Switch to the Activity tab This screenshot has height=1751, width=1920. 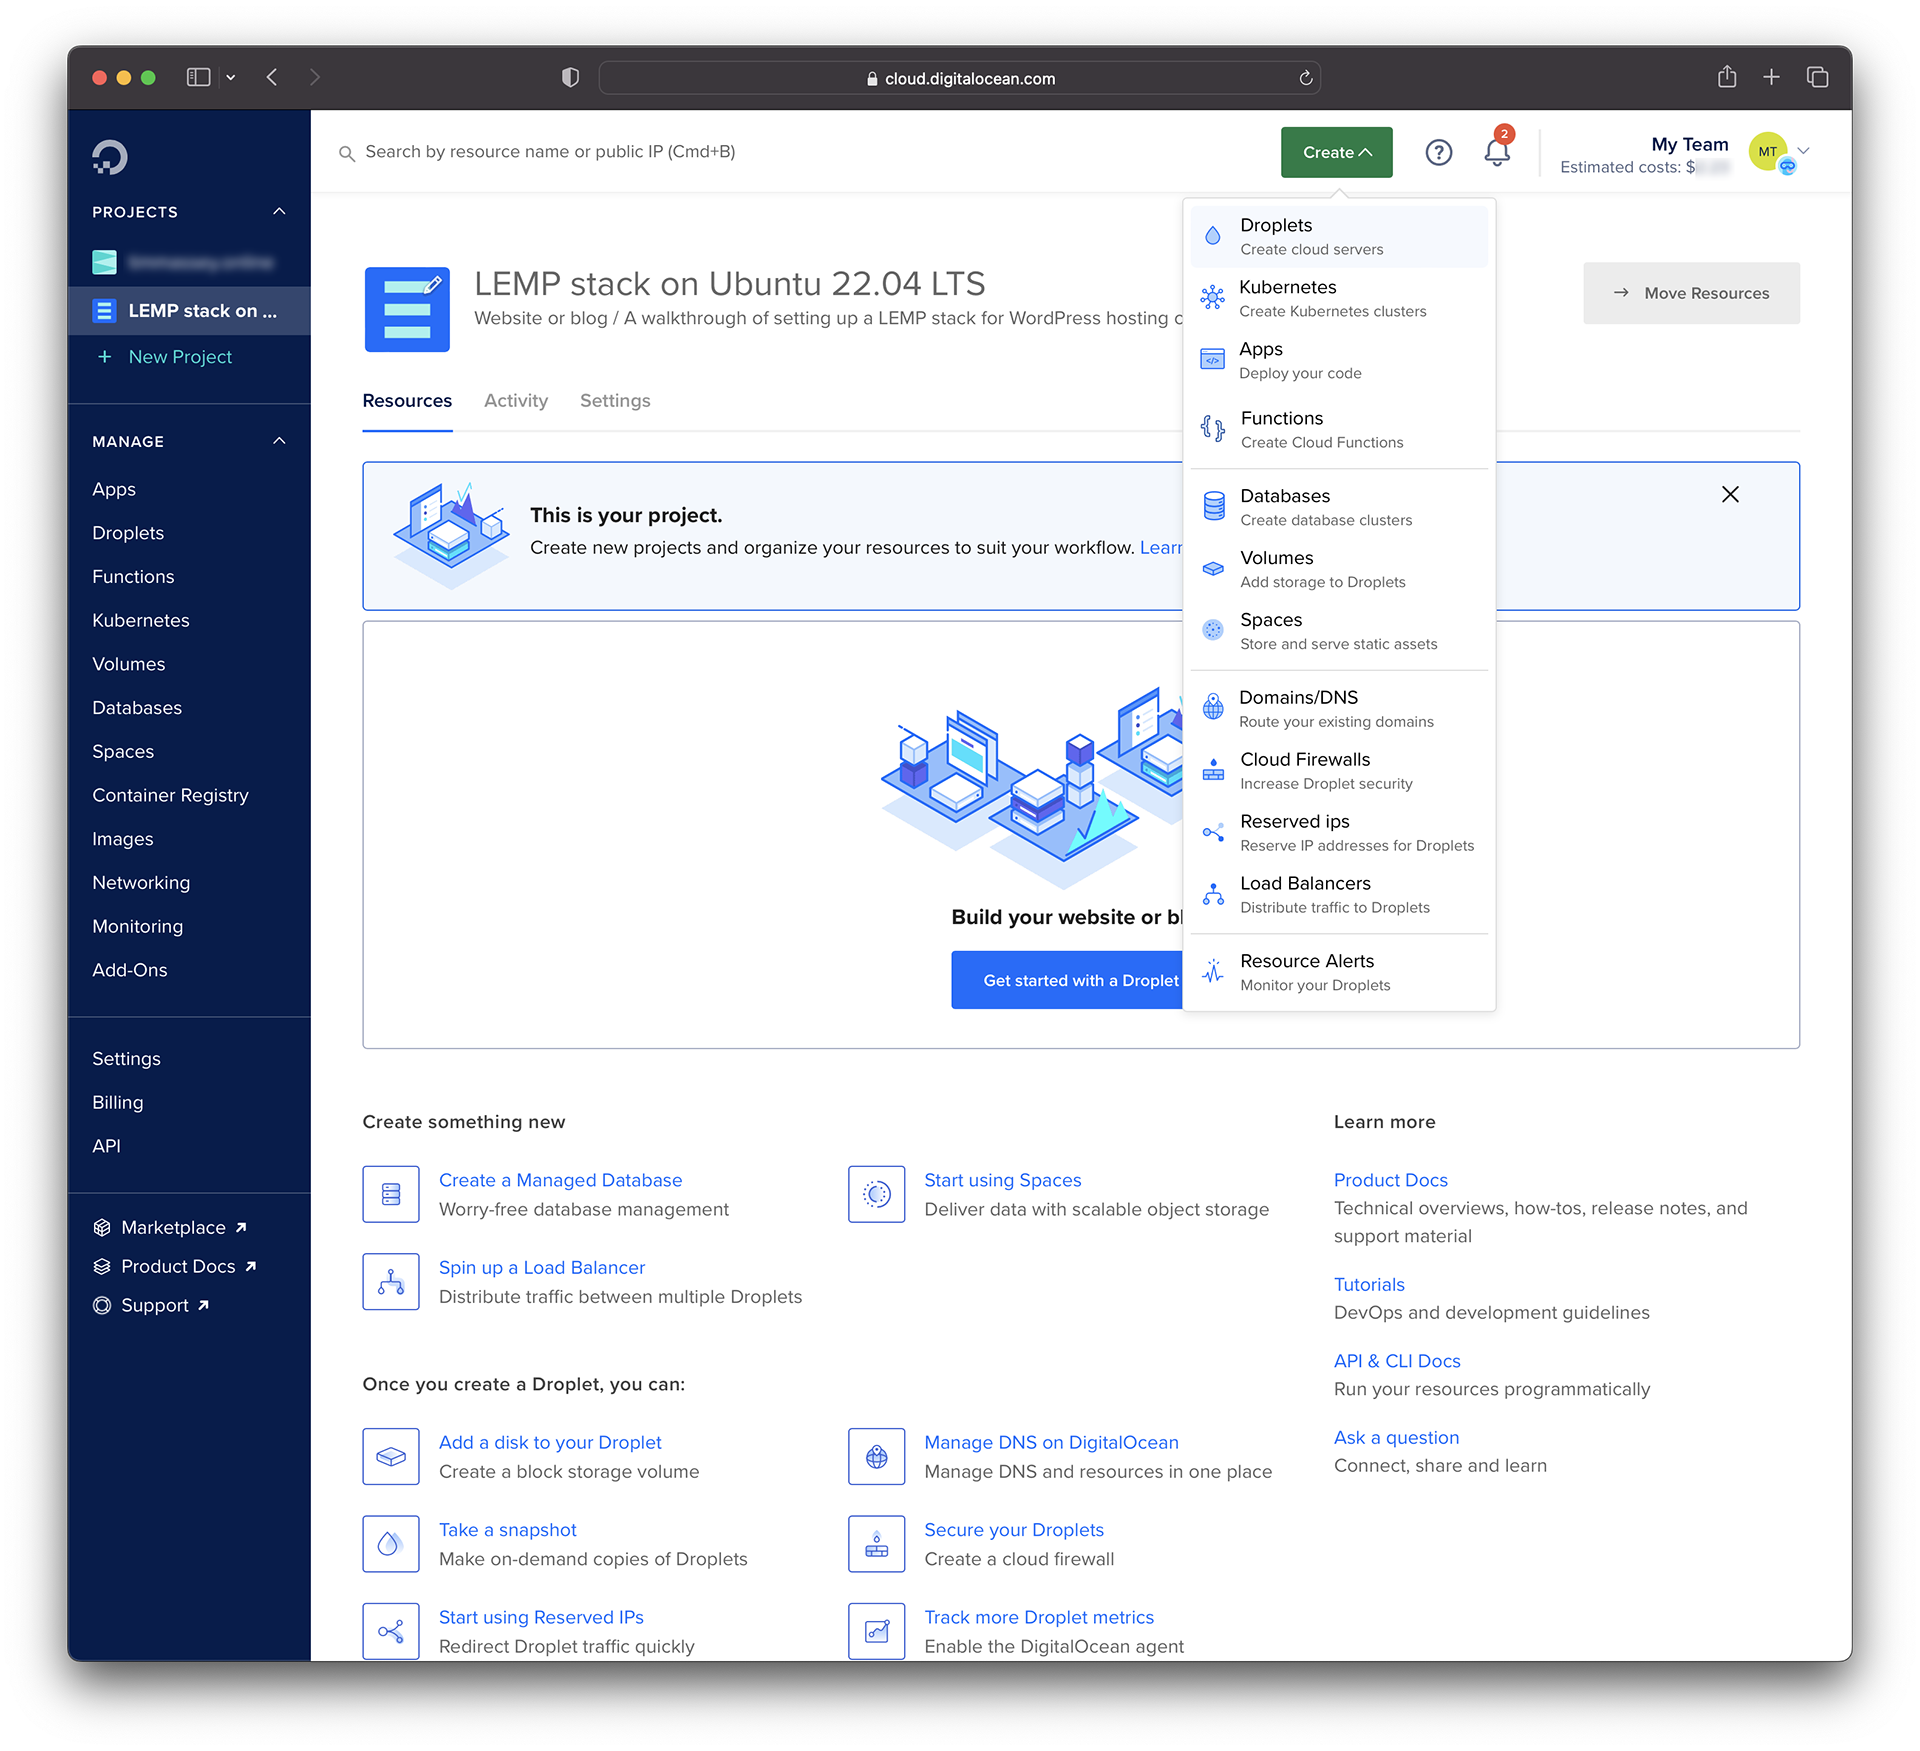tap(516, 401)
